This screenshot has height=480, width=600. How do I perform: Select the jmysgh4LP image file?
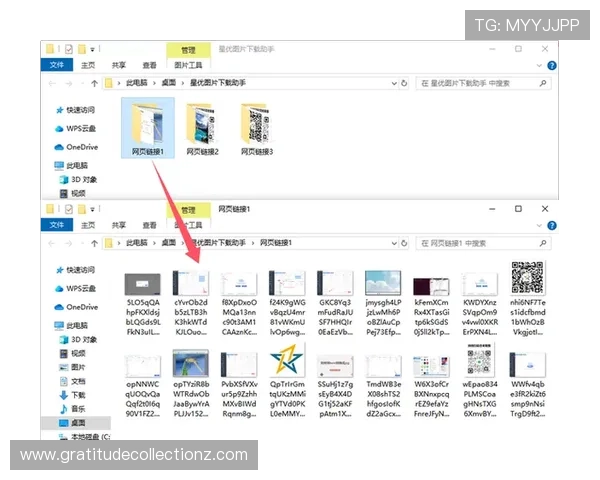point(383,304)
